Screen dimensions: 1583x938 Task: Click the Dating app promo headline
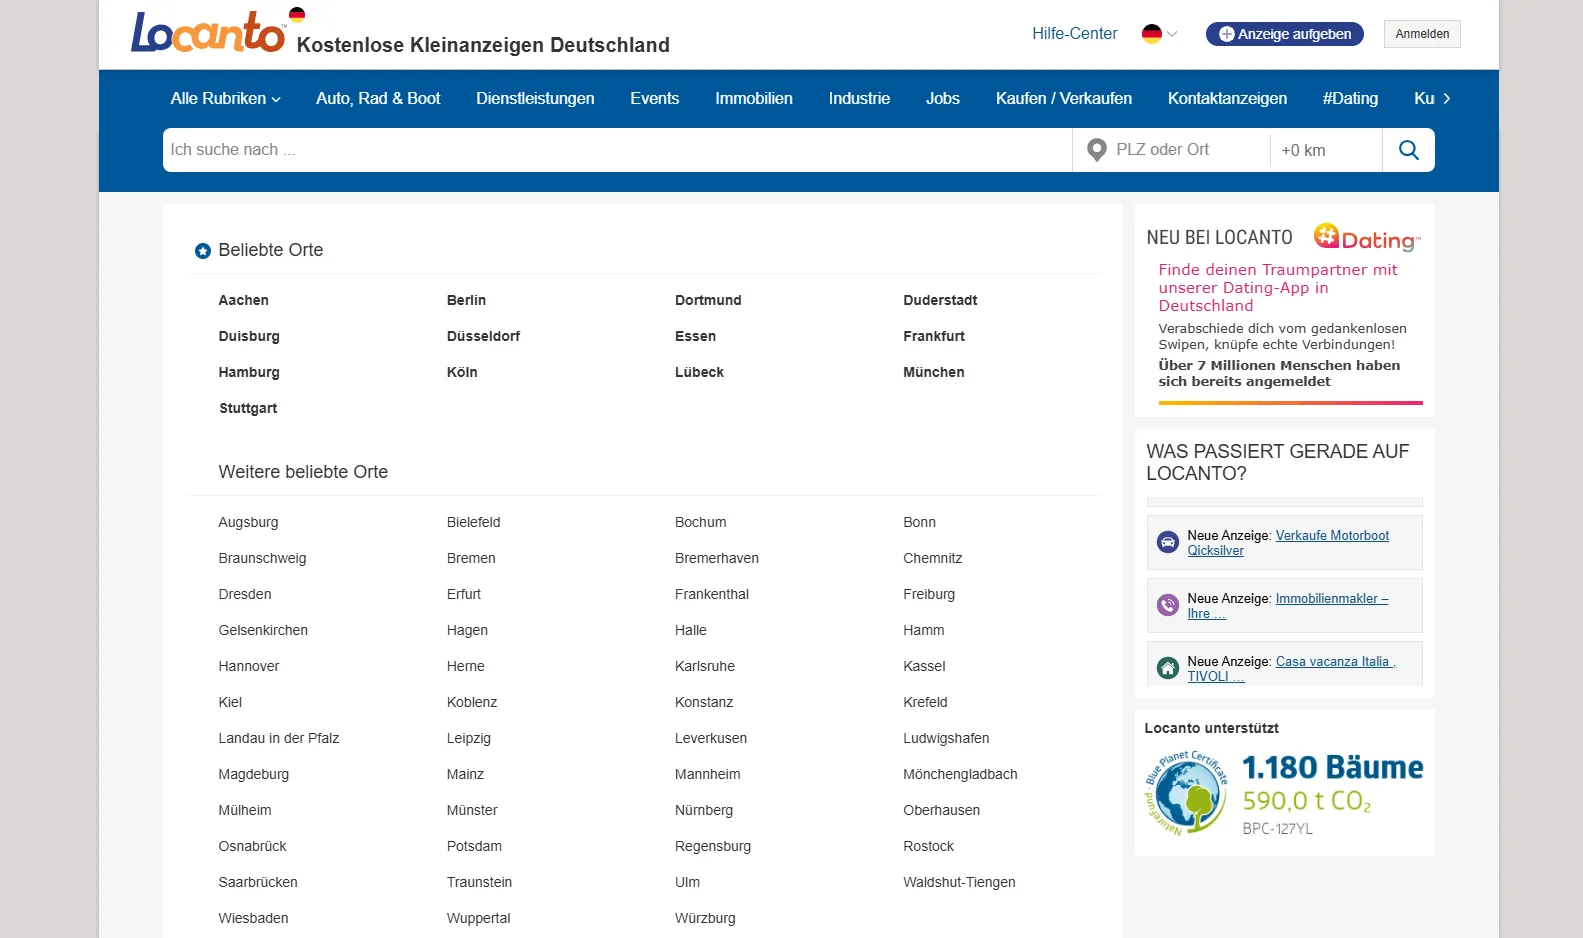click(1278, 288)
